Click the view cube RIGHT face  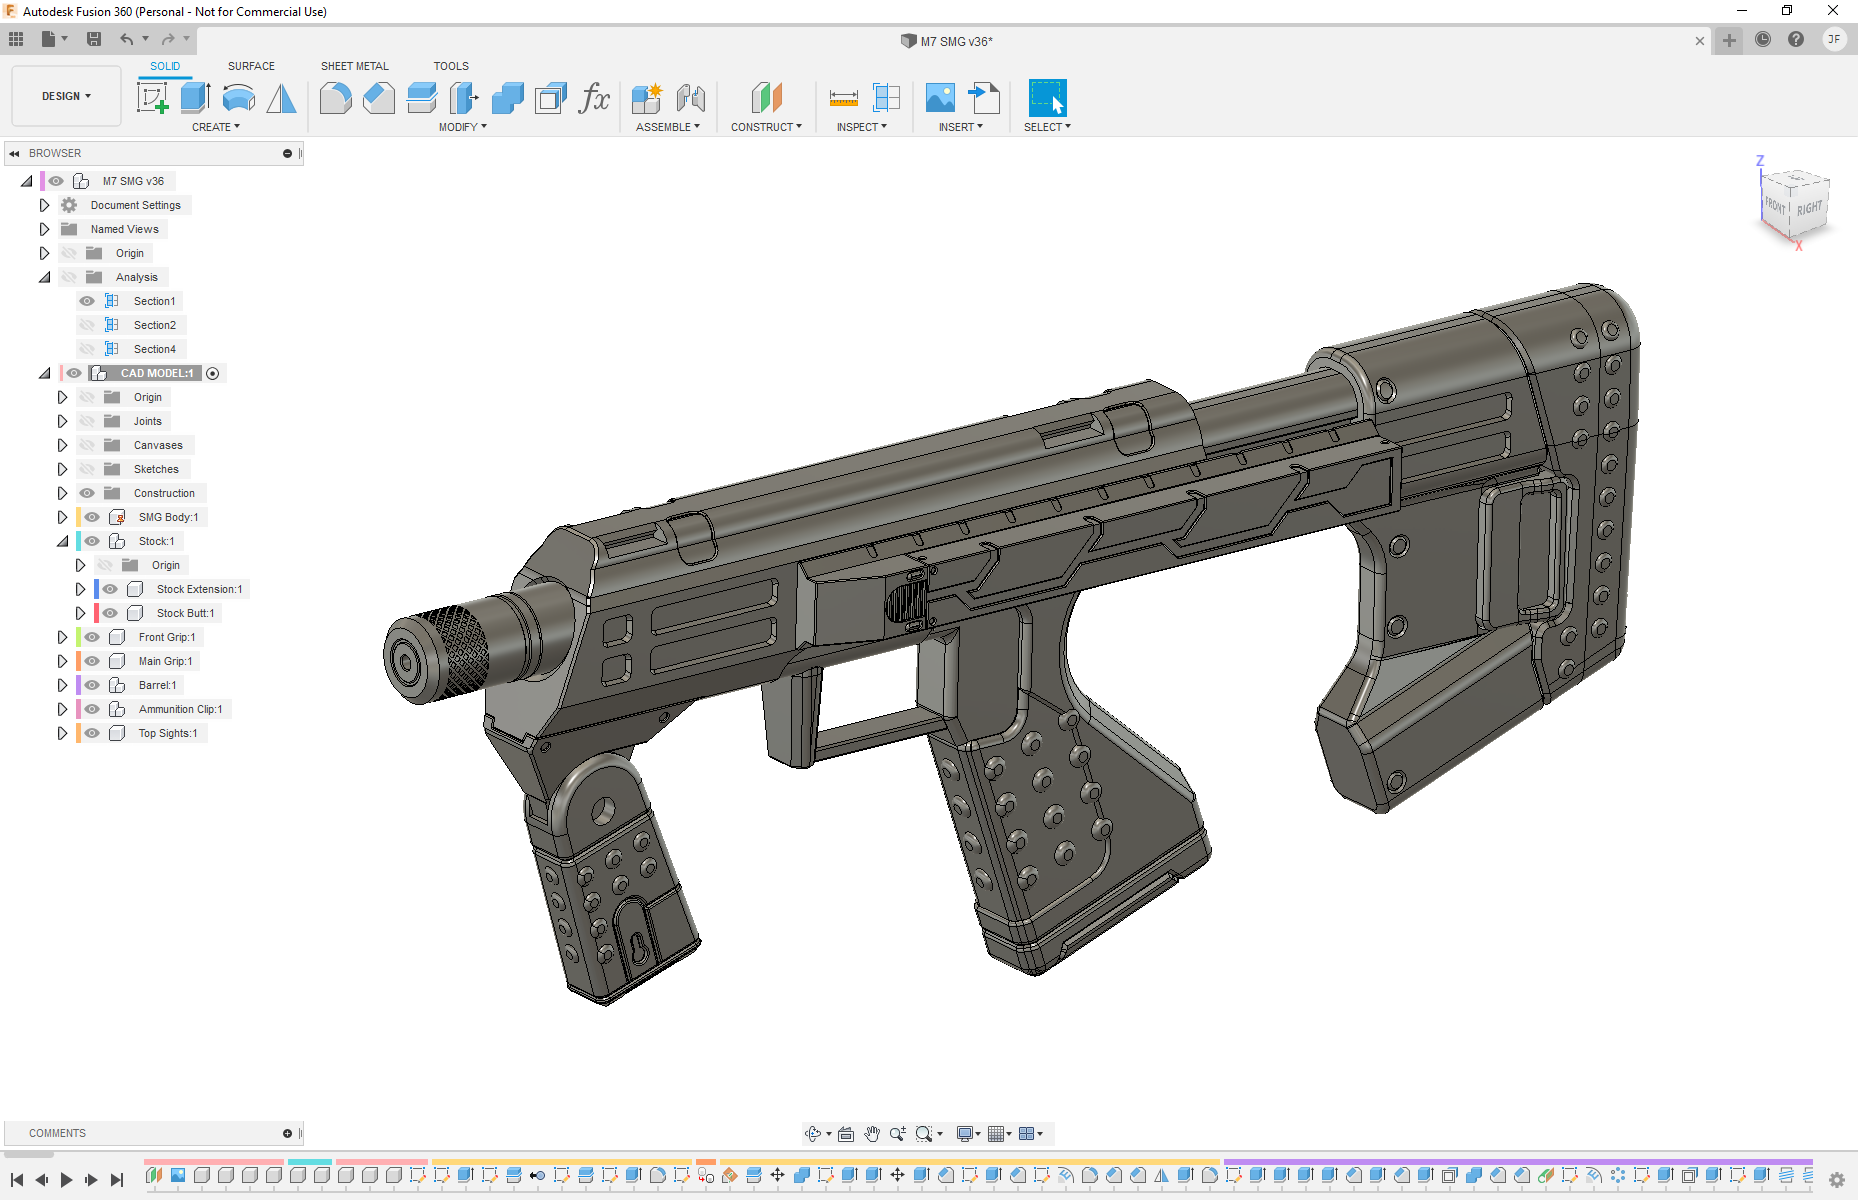[1808, 209]
